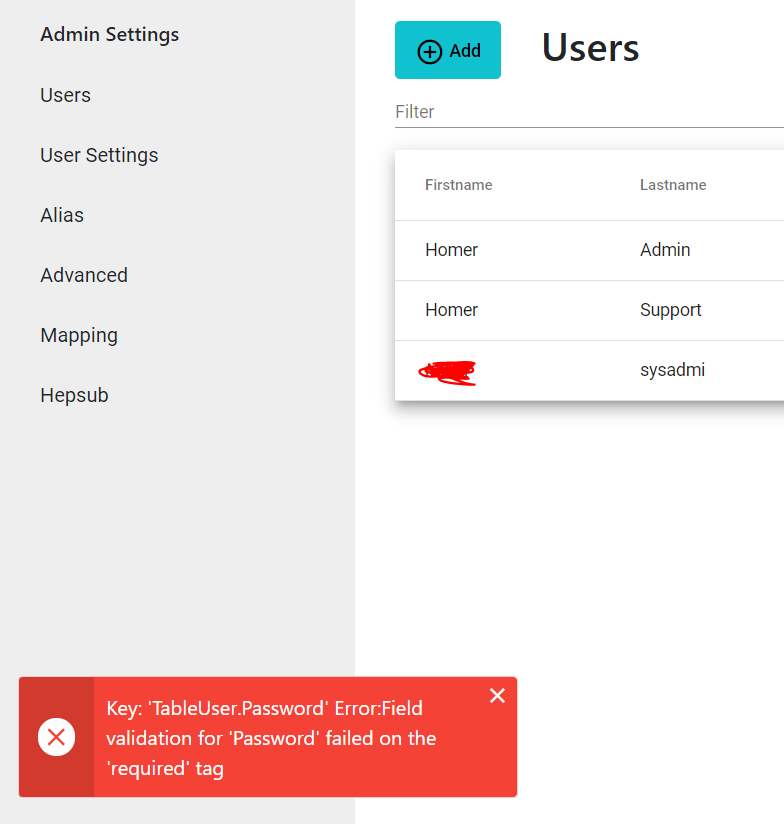Image resolution: width=784 pixels, height=824 pixels.
Task: Open the Advanced settings page
Action: 84,275
